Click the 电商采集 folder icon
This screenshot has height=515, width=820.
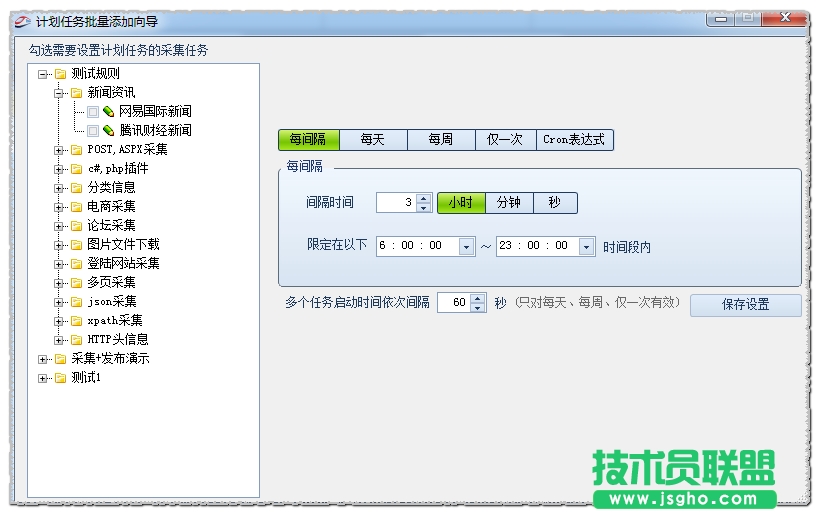pos(77,207)
